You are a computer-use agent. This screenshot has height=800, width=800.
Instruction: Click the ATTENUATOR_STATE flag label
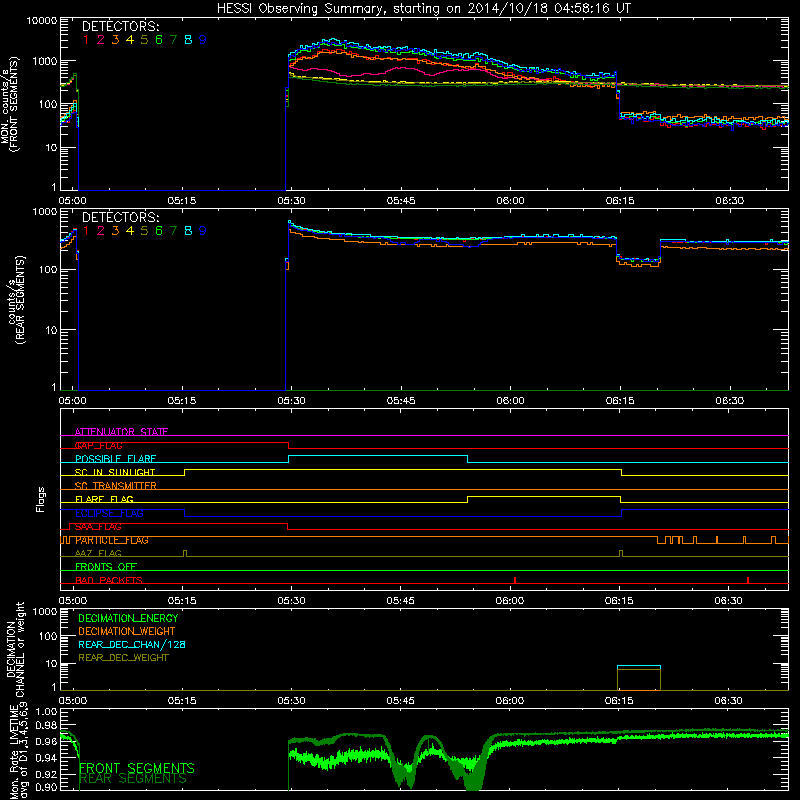(x=121, y=432)
